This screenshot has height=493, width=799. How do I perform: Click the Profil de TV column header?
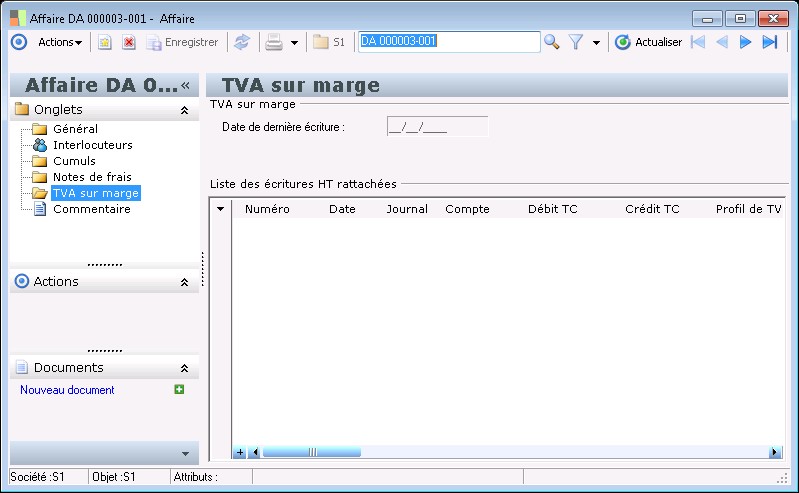pos(748,209)
